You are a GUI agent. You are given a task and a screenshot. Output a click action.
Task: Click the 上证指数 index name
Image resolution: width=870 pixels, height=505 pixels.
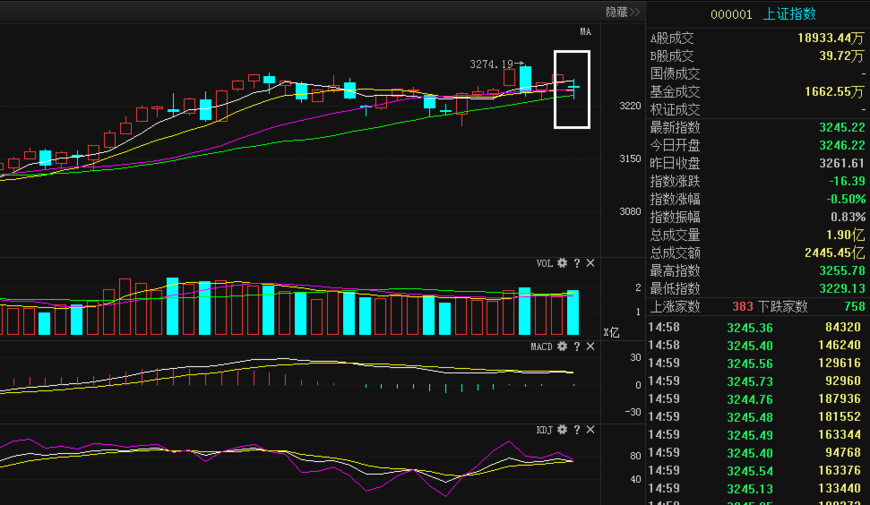coord(790,14)
